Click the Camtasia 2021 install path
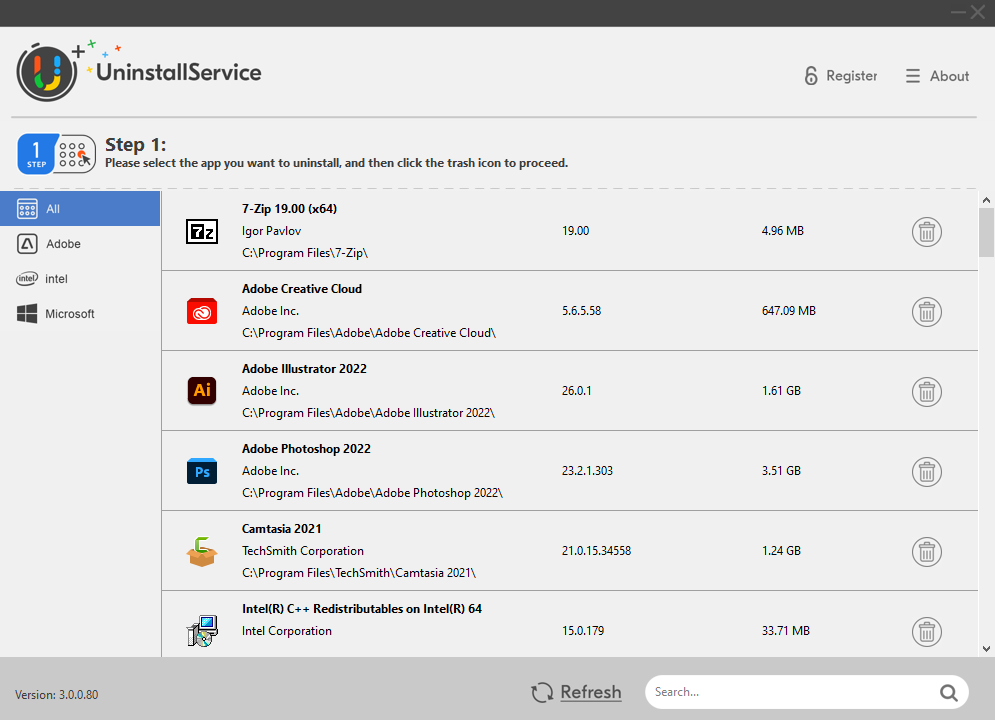995x720 pixels. [x=359, y=573]
